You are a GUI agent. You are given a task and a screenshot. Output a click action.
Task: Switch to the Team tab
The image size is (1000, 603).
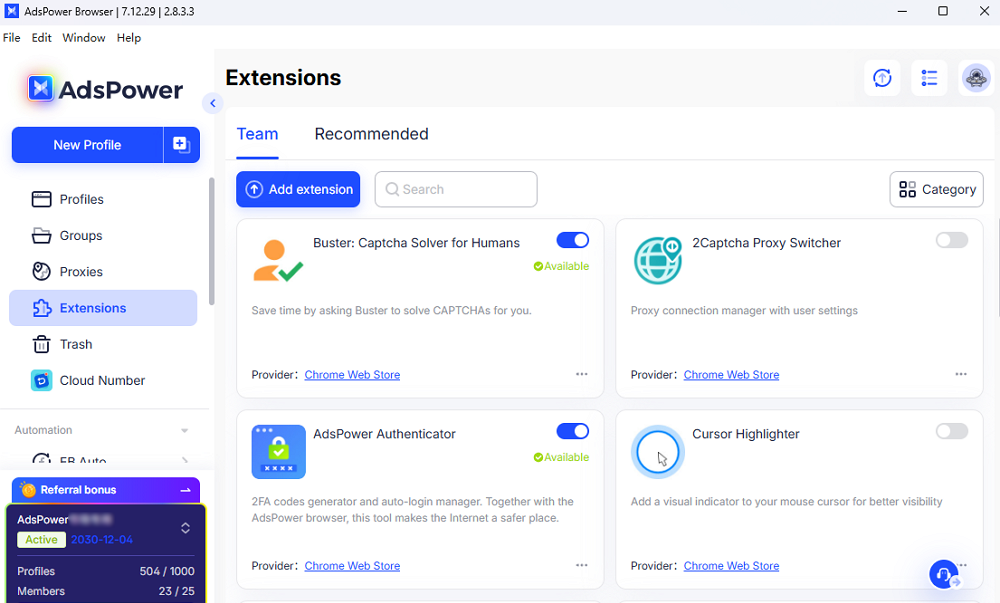pyautogui.click(x=258, y=134)
